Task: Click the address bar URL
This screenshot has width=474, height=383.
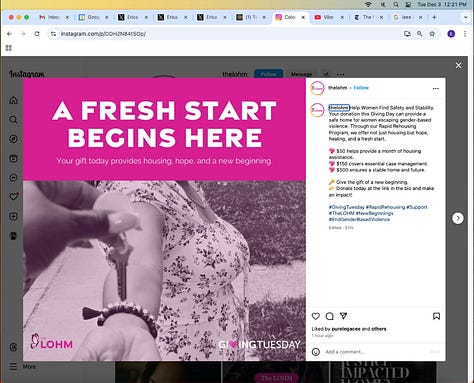Action: [103, 34]
